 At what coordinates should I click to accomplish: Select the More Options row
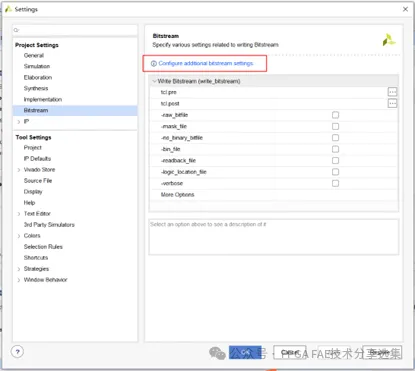(x=273, y=195)
